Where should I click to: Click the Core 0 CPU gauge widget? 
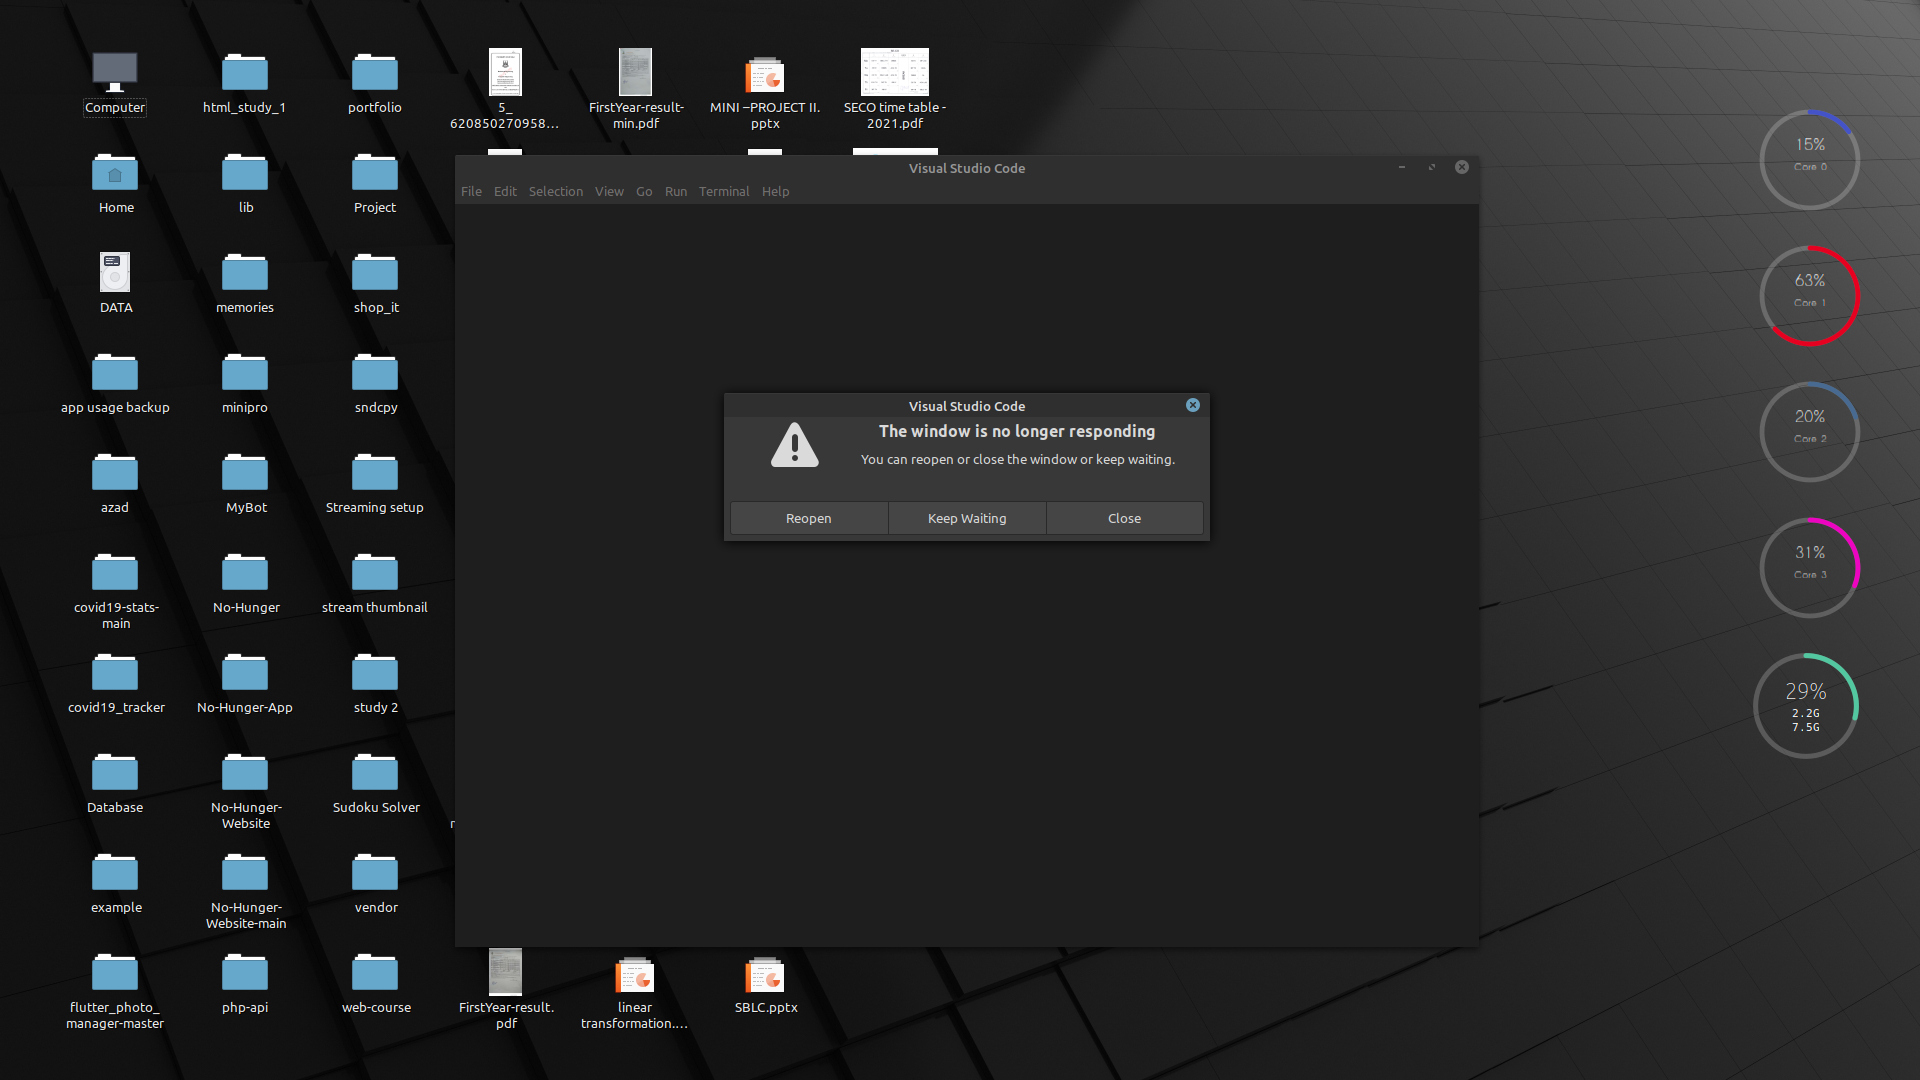[1809, 159]
